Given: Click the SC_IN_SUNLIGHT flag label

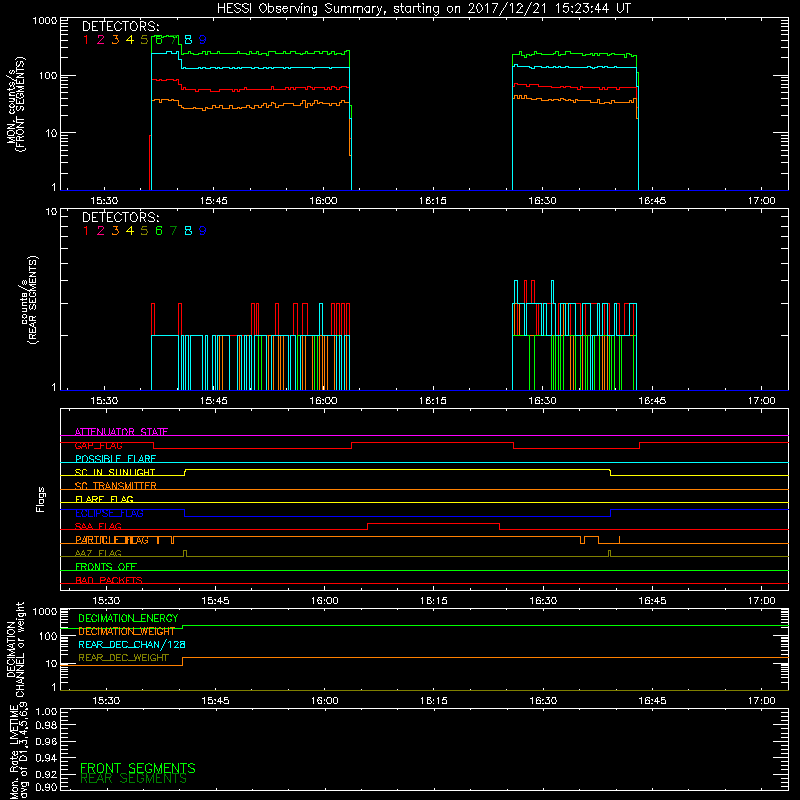Looking at the screenshot, I should [x=115, y=472].
